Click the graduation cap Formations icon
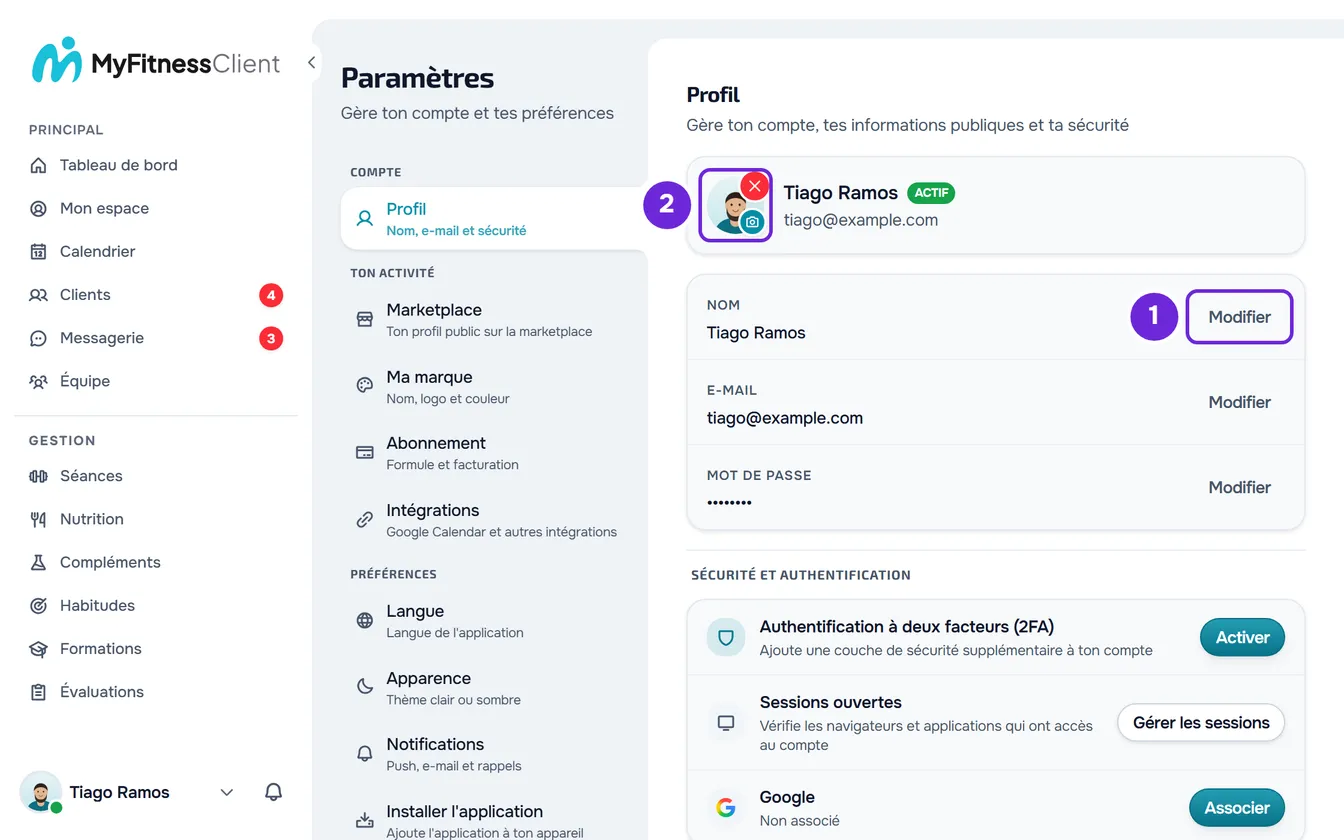This screenshot has width=1344, height=840. [38, 648]
